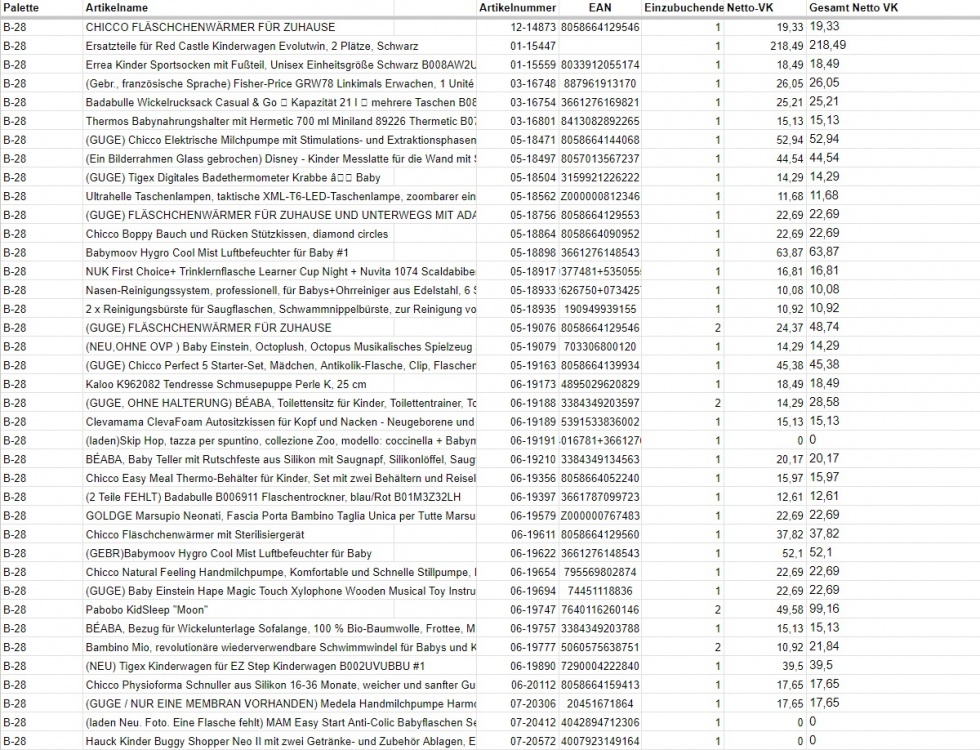The image size is (980, 750).
Task: Select "GOLDGE Marsupio Neonati" article name
Action: click(281, 515)
